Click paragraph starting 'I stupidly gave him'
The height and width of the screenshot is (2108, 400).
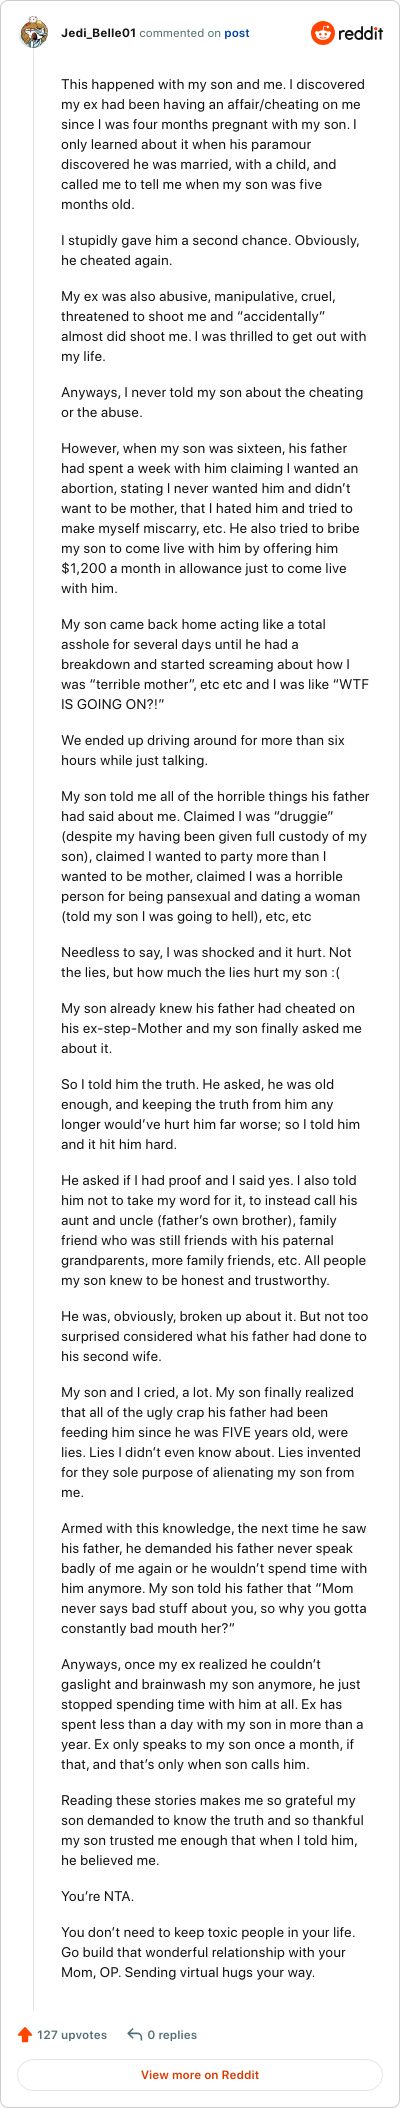point(210,251)
